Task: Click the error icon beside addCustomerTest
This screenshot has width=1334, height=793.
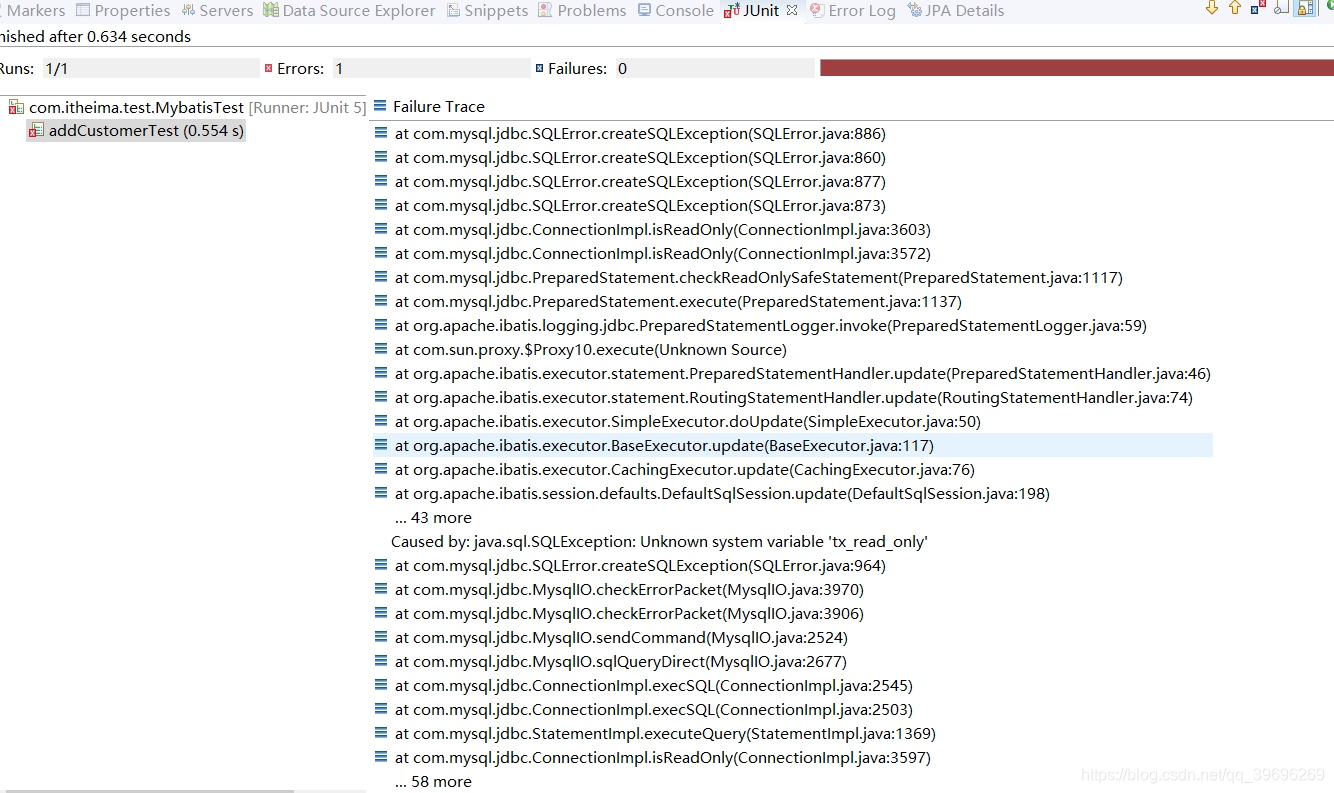Action: (37, 129)
